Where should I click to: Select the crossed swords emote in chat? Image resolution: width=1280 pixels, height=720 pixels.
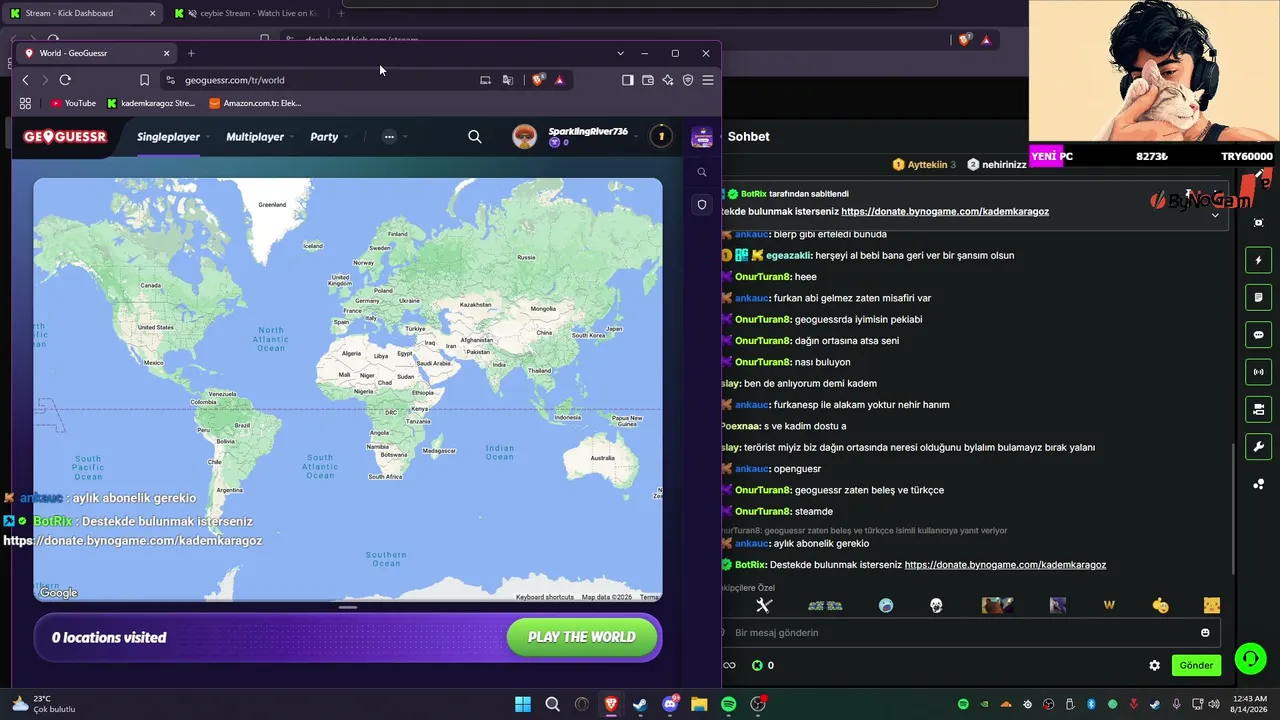(x=764, y=605)
